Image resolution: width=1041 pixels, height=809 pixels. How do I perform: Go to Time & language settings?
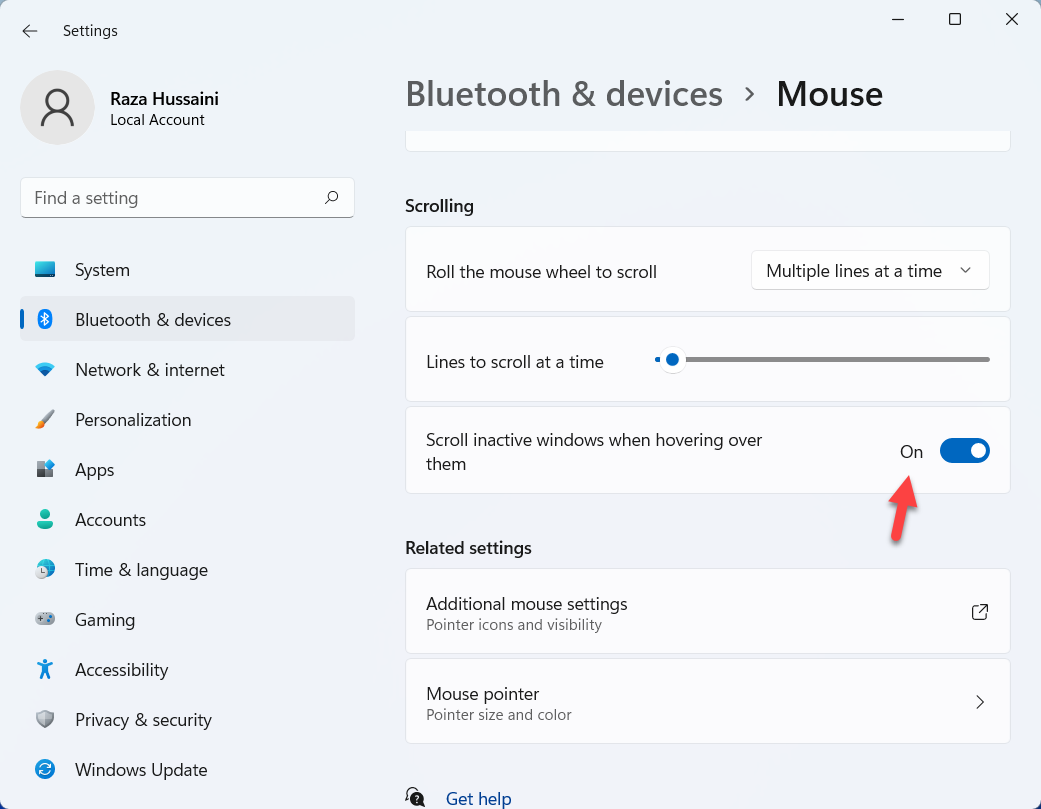(141, 570)
